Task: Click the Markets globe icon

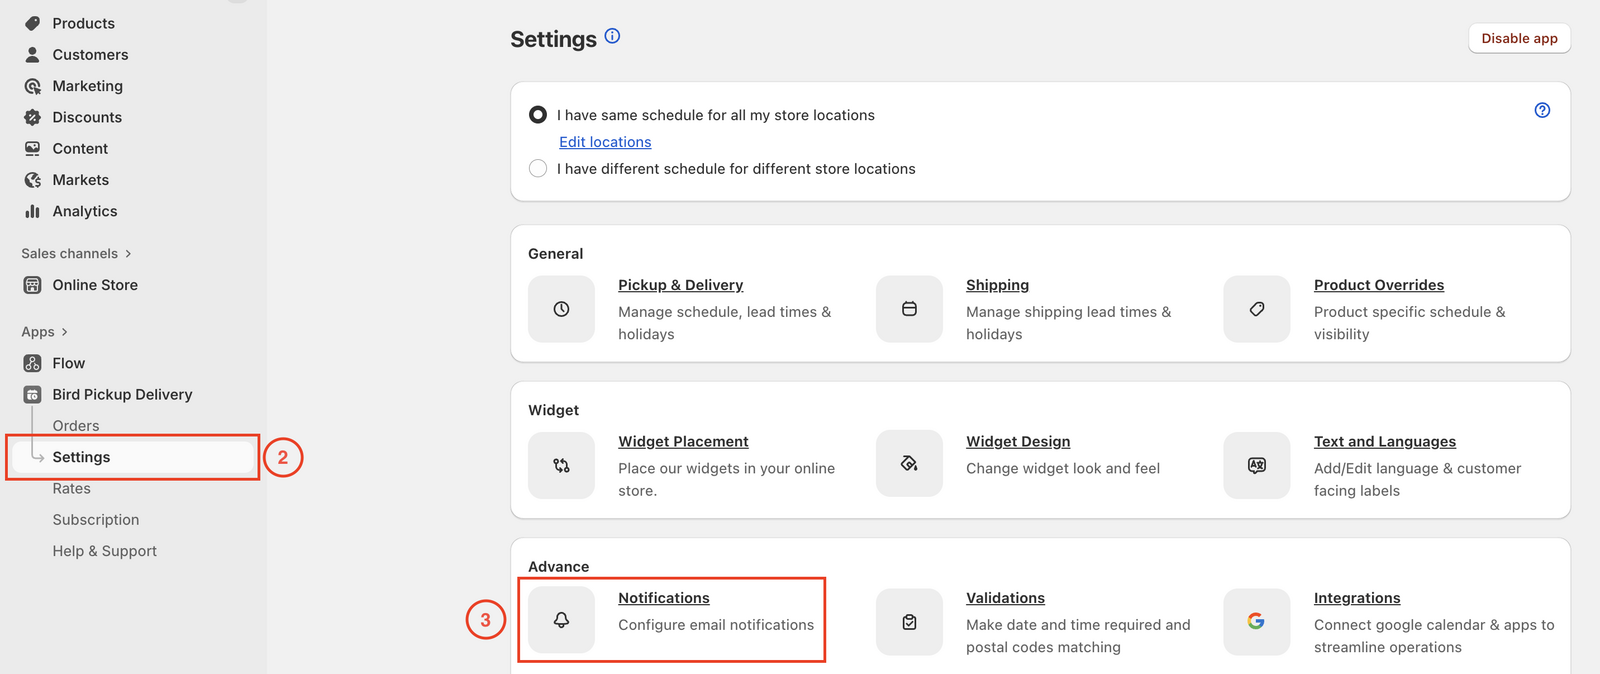Action: pos(33,180)
